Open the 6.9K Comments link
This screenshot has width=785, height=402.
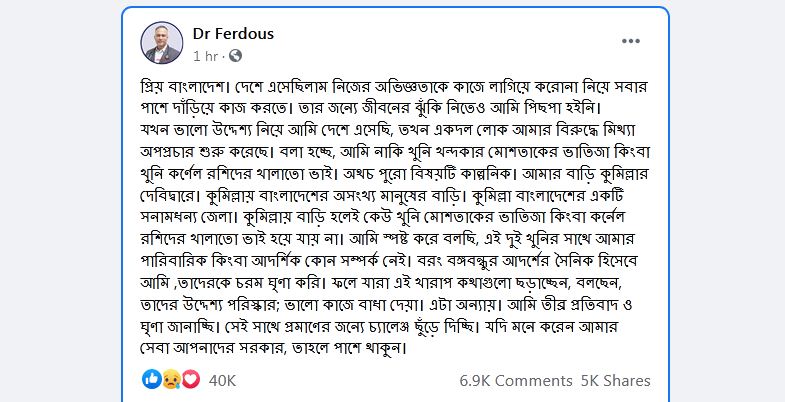tap(514, 380)
